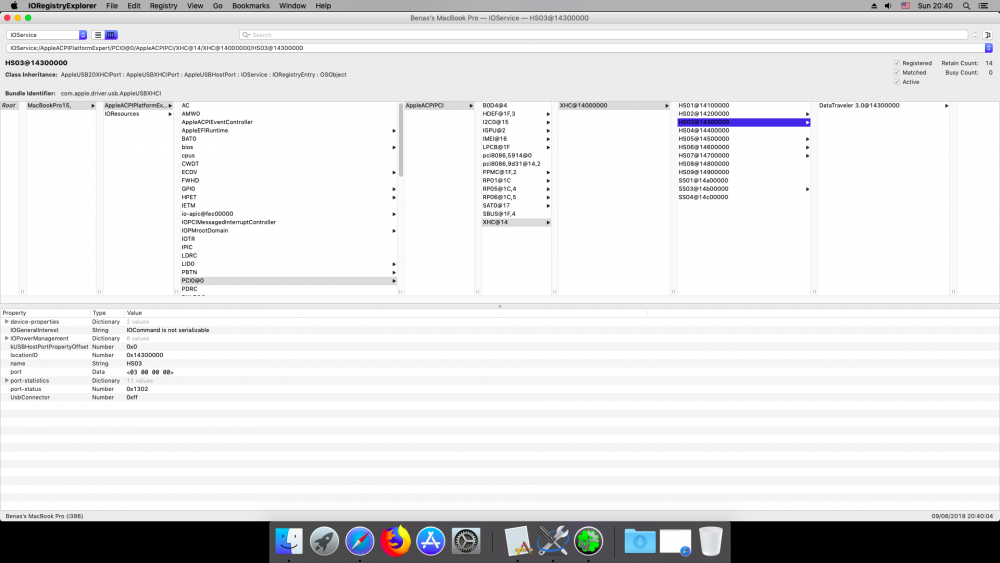Open the File menu
This screenshot has width=1000, height=563.
[x=112, y=6]
